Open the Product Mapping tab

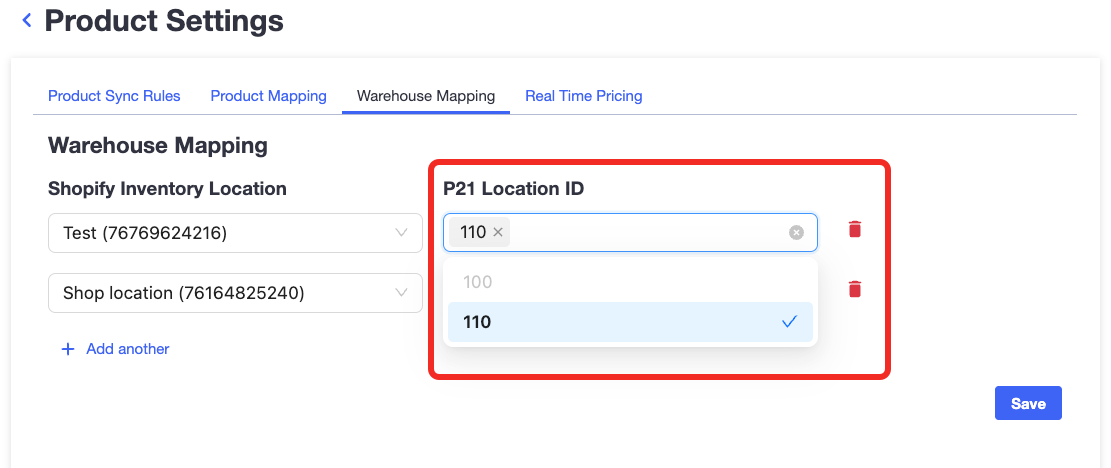tap(269, 96)
